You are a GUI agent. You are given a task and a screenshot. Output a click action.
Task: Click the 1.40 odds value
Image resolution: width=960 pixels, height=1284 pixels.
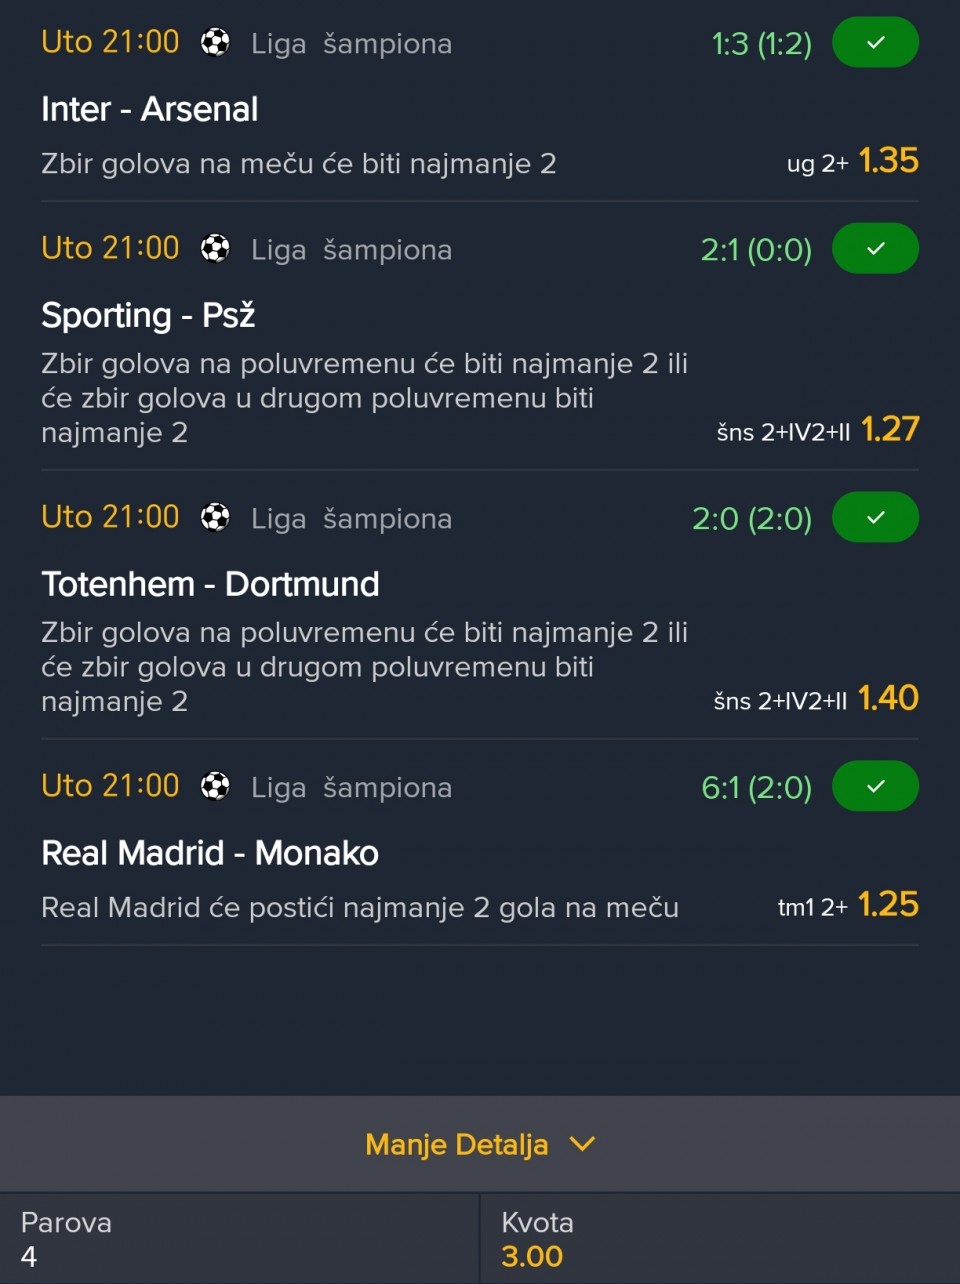(888, 698)
